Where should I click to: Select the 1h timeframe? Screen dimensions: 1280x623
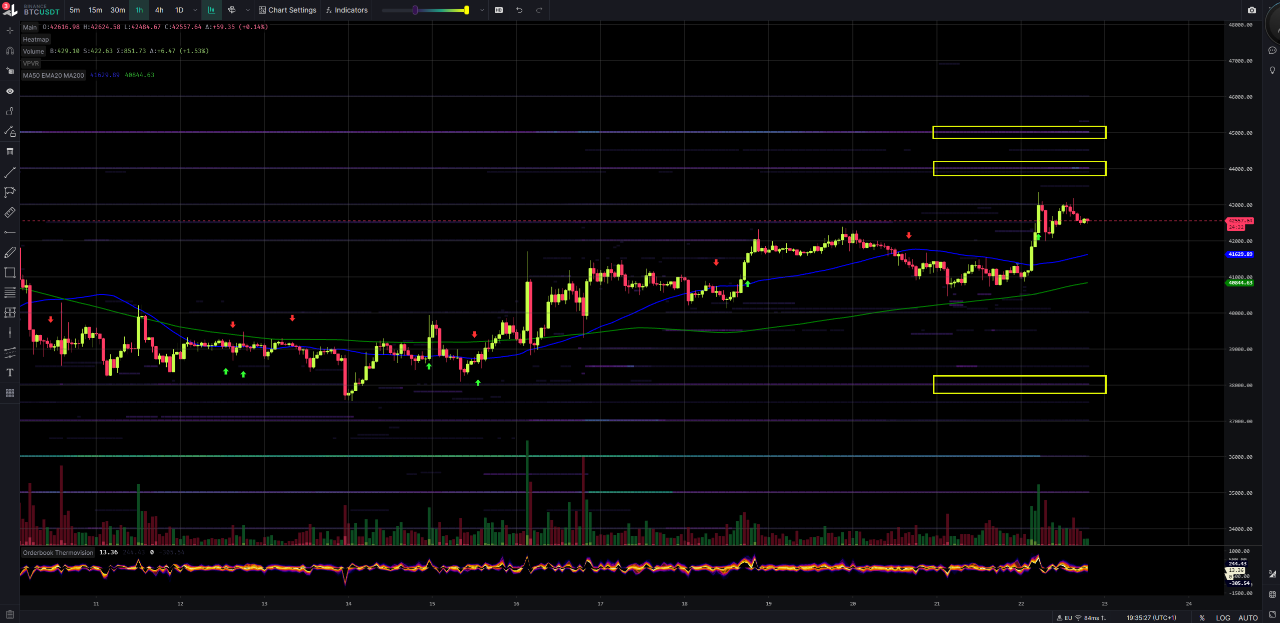pyautogui.click(x=139, y=10)
